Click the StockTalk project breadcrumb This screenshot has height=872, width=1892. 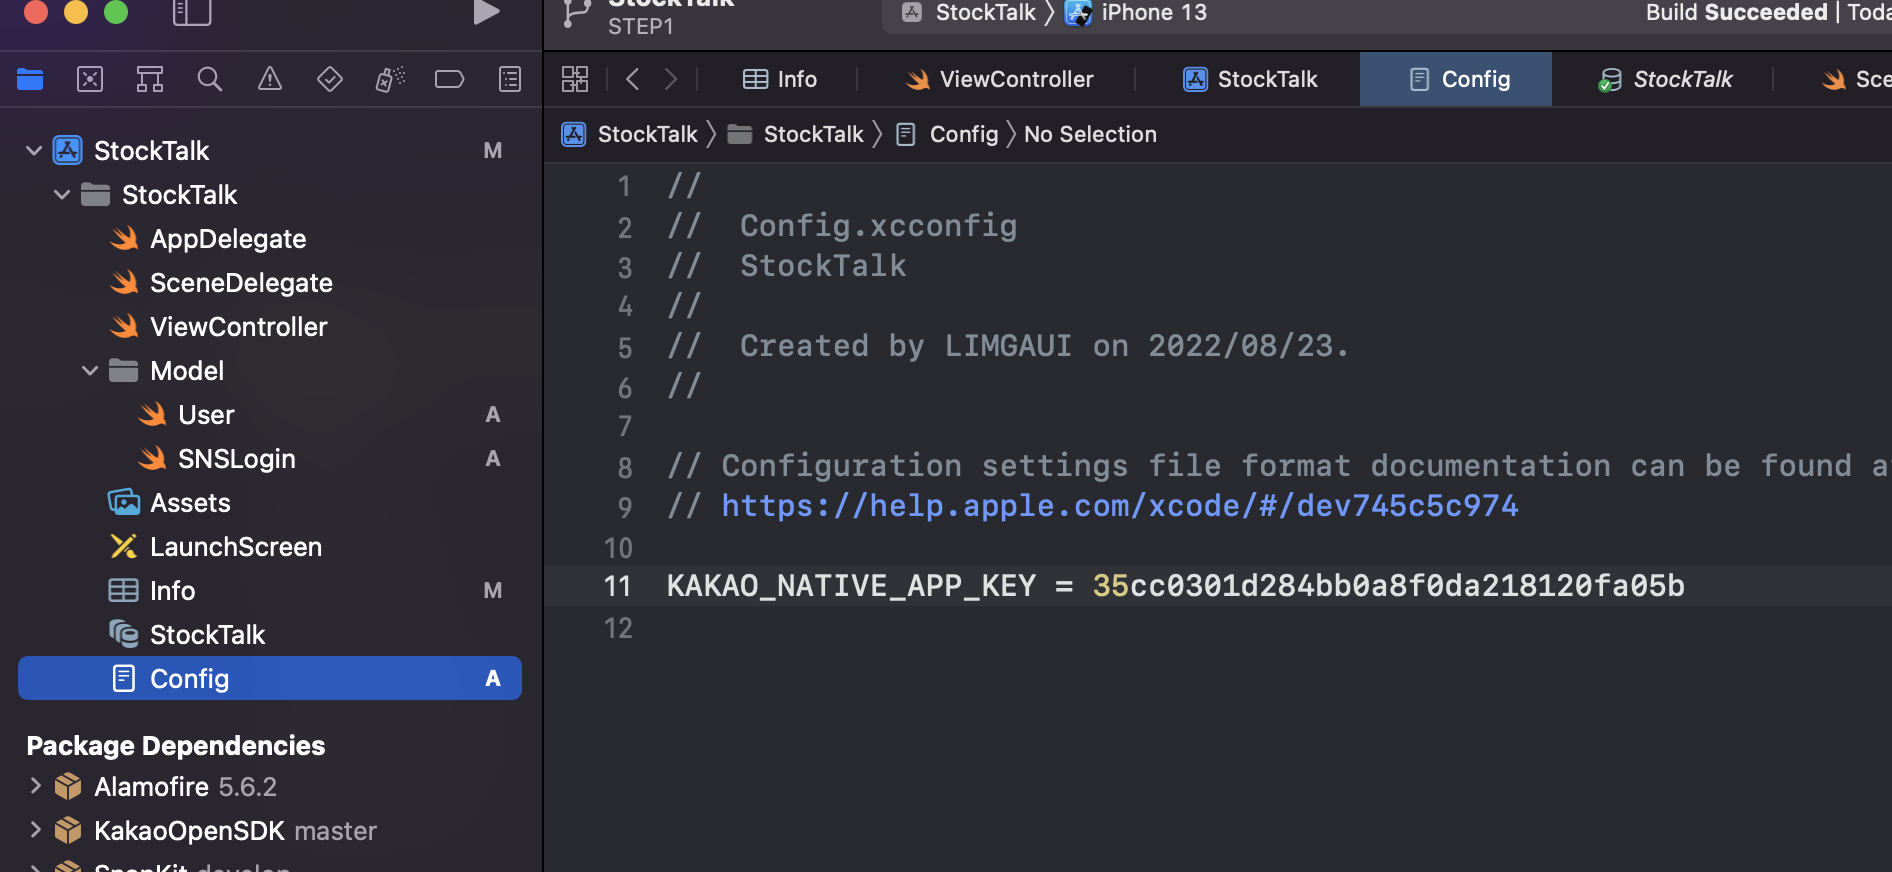[x=630, y=134]
